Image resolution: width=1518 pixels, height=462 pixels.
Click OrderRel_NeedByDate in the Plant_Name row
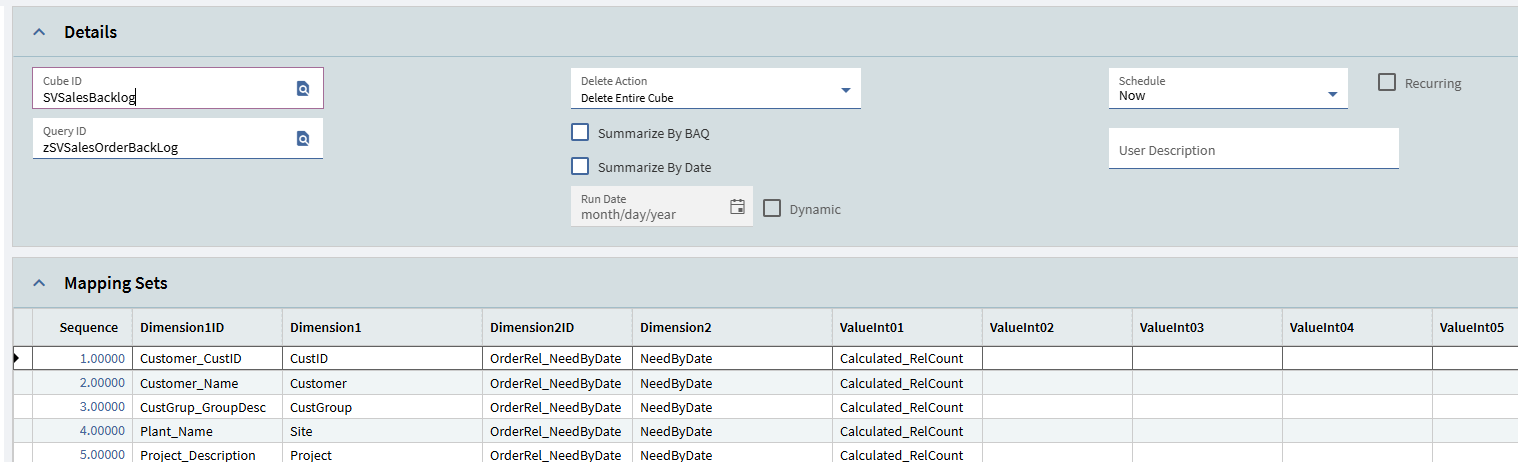tap(557, 431)
